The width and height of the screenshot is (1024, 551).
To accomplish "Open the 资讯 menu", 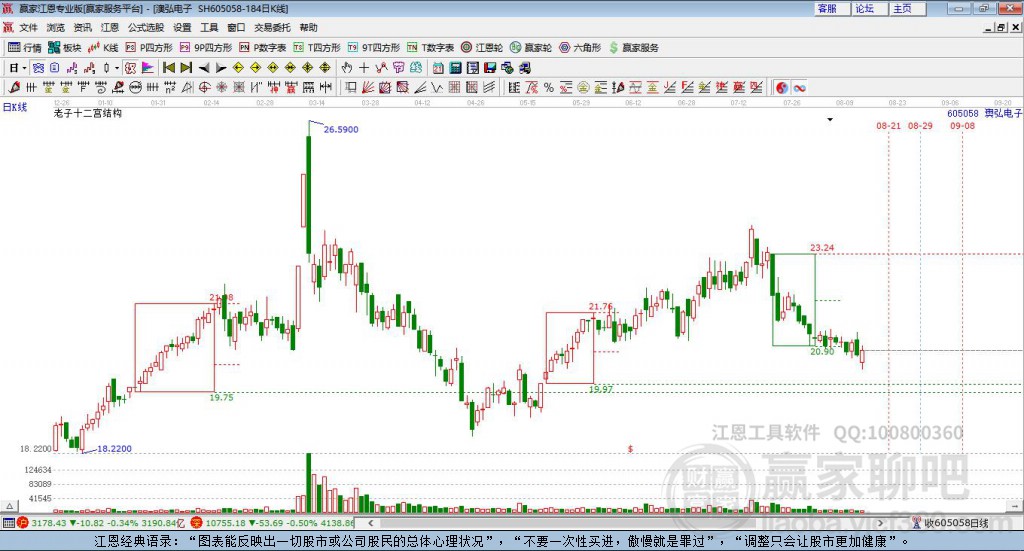I will coord(82,27).
